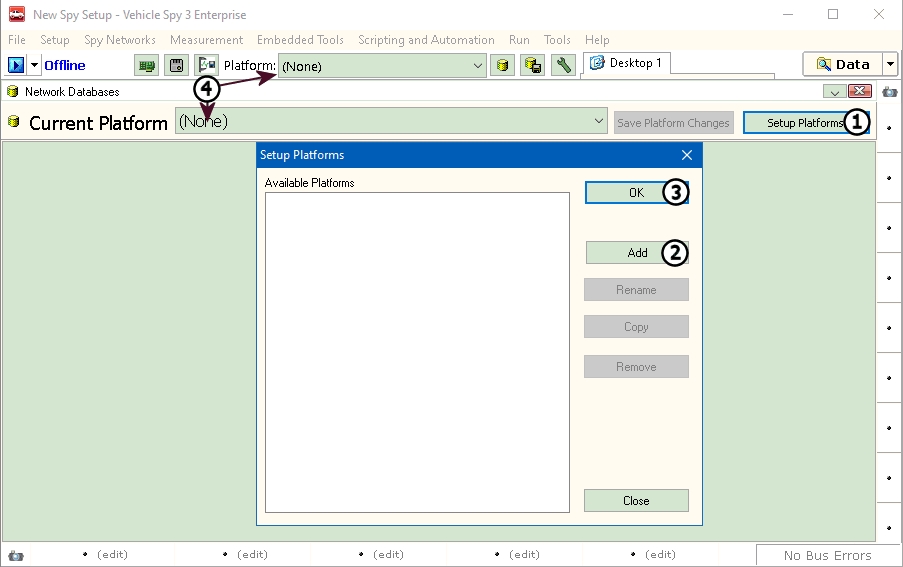Open the dropdown arrow beside the play button
903x567 pixels.
click(x=35, y=65)
